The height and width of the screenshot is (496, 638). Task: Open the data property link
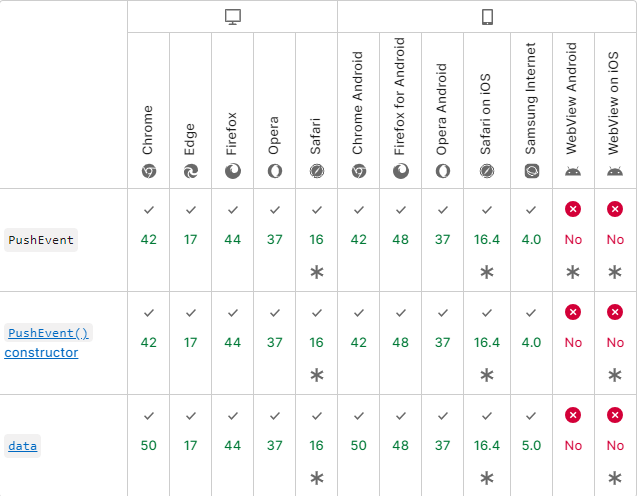point(22,446)
